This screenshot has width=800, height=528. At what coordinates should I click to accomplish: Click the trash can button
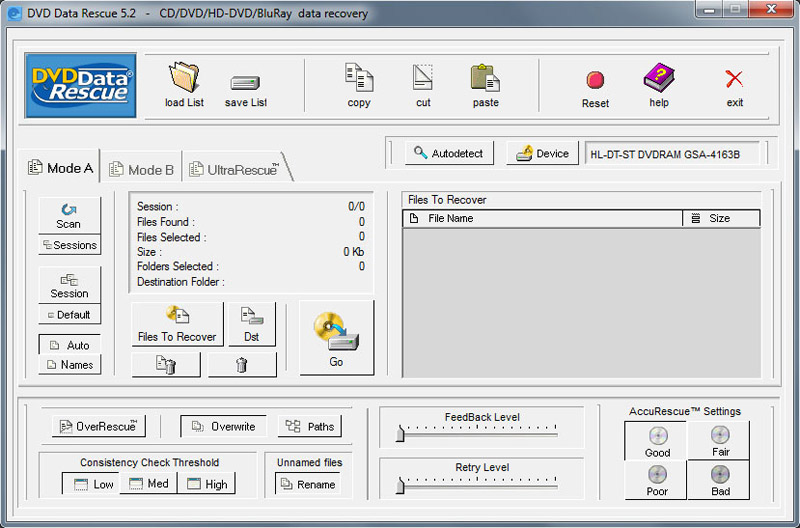click(242, 365)
